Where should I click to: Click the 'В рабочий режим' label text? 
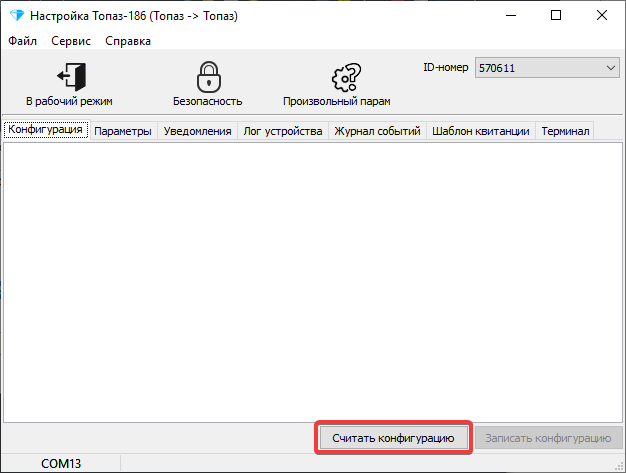coord(69,101)
